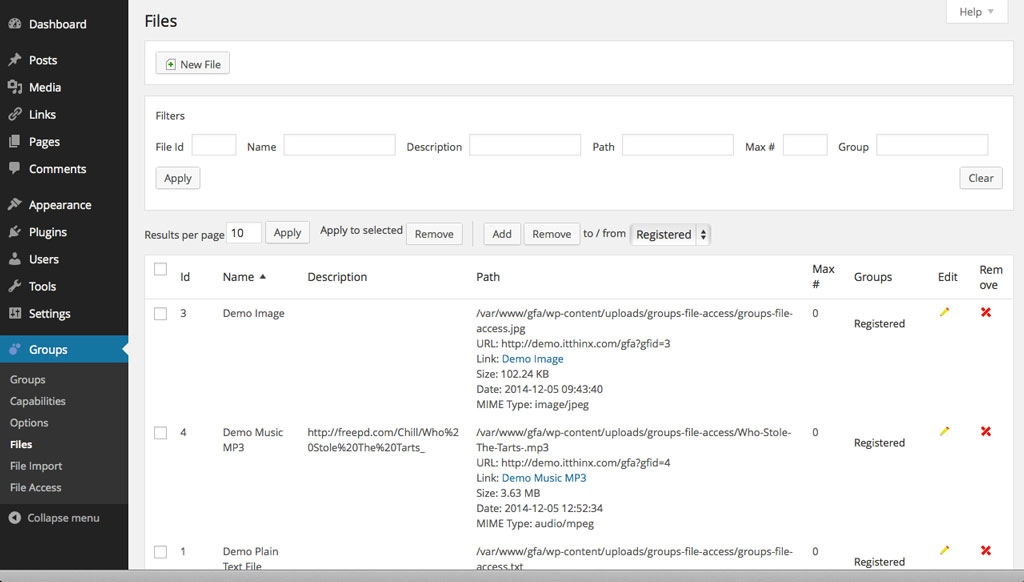The height and width of the screenshot is (582, 1024).
Task: Click the pencil edit icon for Demo Plain Text File
Action: [x=944, y=551]
